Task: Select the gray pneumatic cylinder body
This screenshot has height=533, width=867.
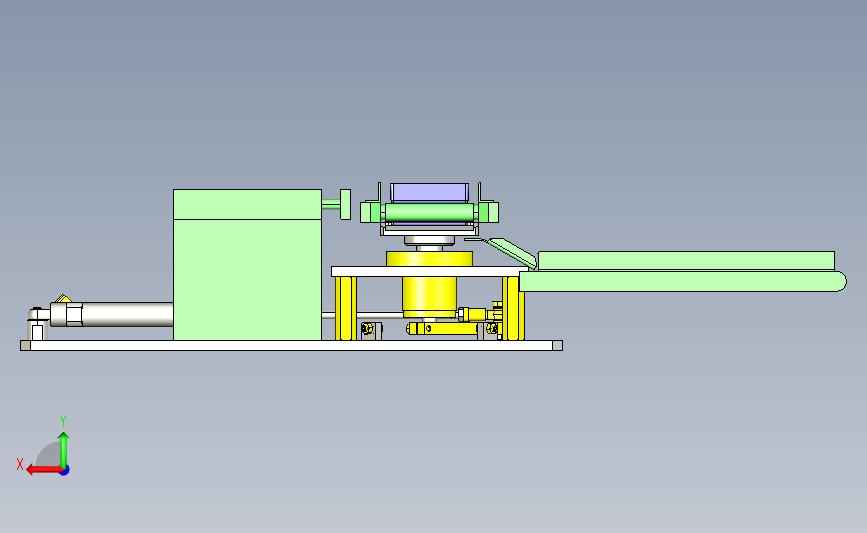Action: click(x=127, y=314)
